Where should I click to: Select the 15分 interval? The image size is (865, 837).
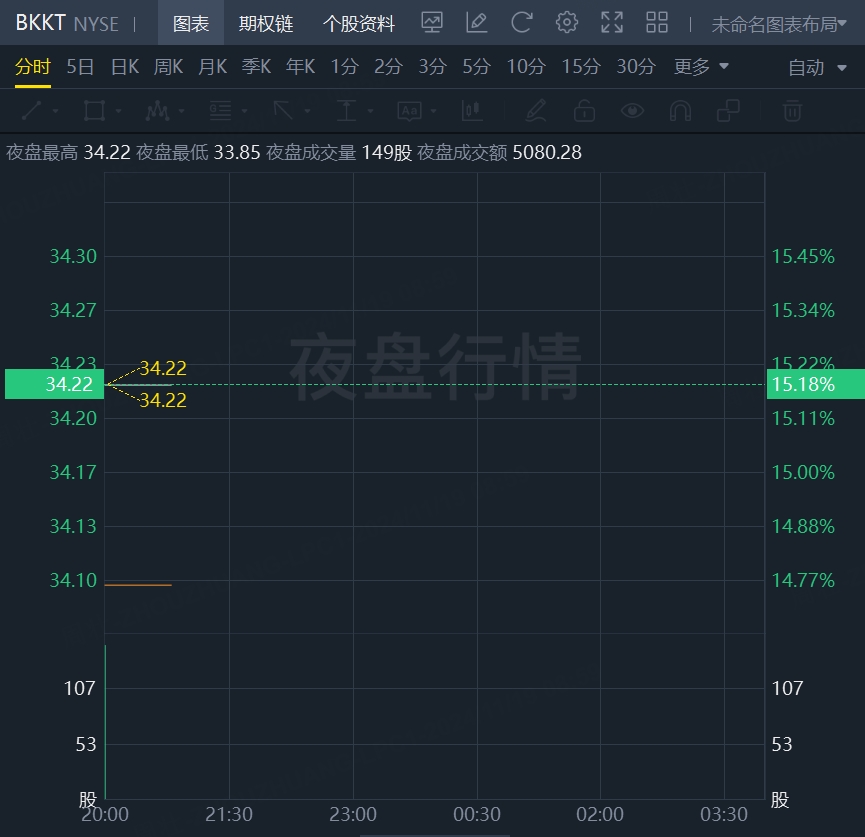tap(581, 67)
